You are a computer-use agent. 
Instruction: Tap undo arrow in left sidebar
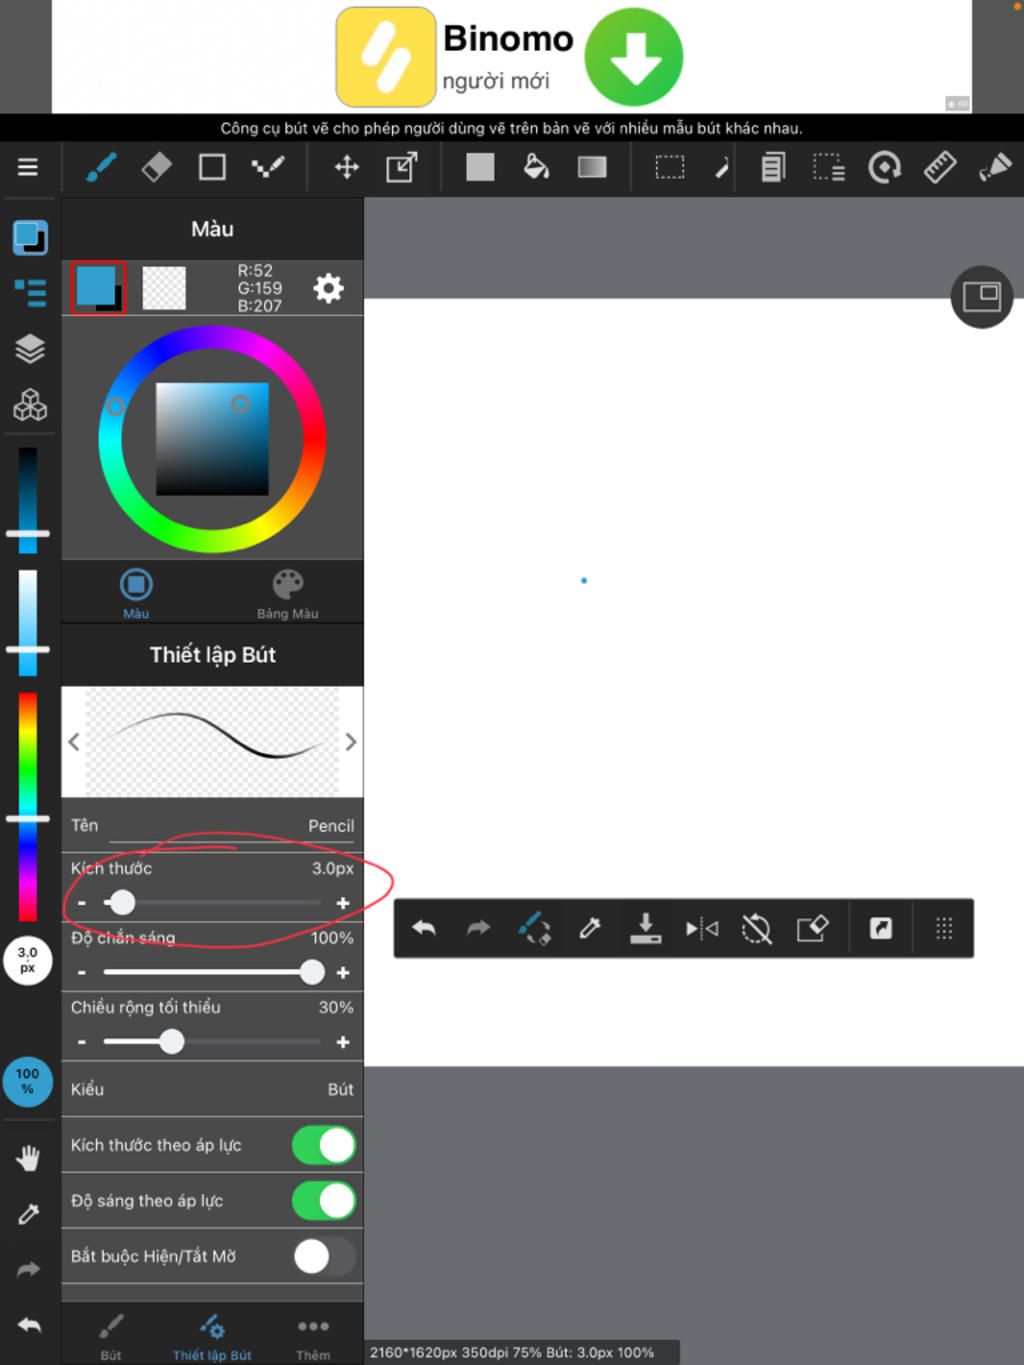(x=29, y=1325)
